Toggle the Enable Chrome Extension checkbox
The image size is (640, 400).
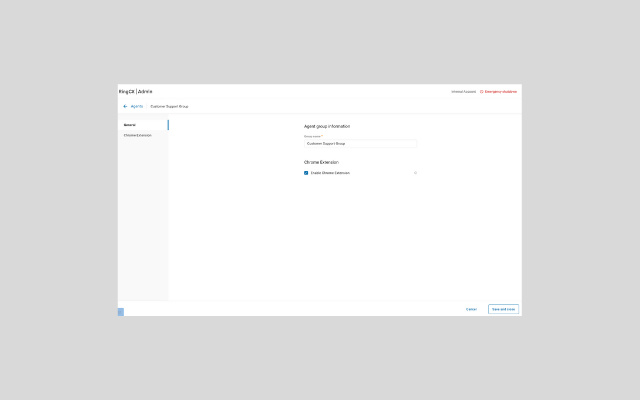(306, 173)
